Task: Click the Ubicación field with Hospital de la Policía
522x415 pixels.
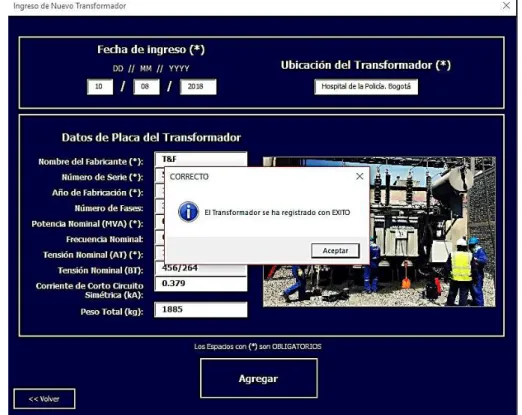Action: point(366,87)
